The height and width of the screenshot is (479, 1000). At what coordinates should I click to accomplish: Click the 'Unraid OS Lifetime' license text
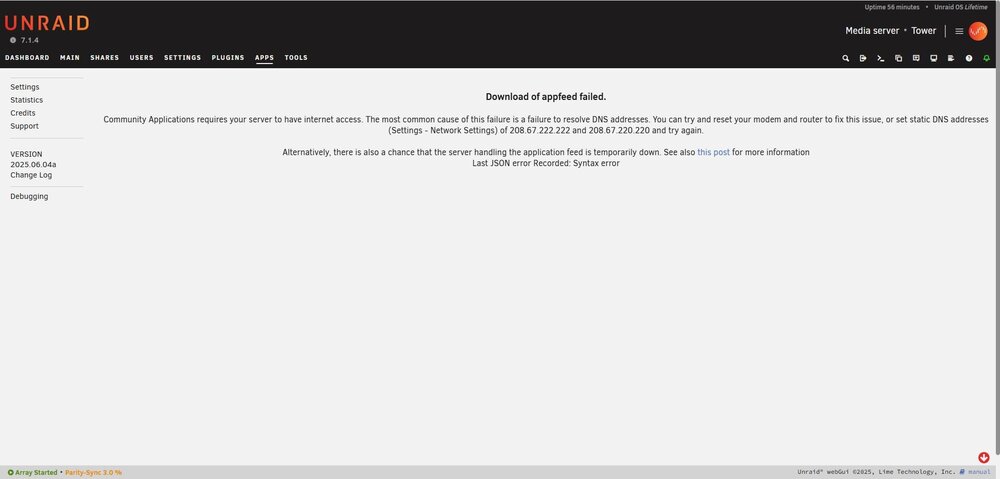(x=960, y=7)
